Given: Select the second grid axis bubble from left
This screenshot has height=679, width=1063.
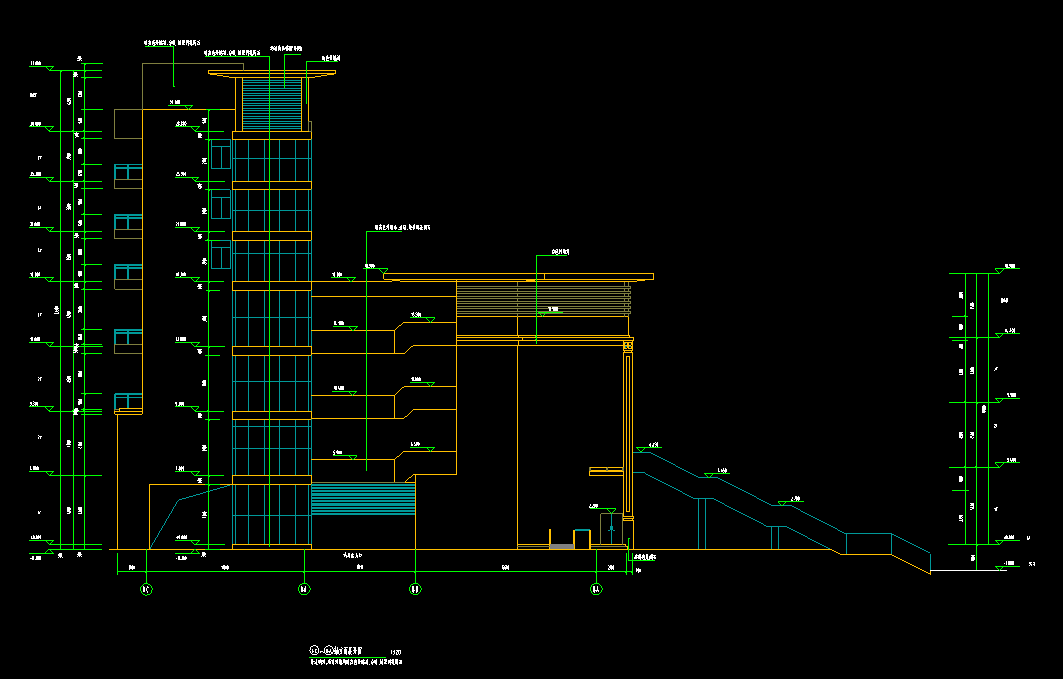Looking at the screenshot, I should [304, 589].
